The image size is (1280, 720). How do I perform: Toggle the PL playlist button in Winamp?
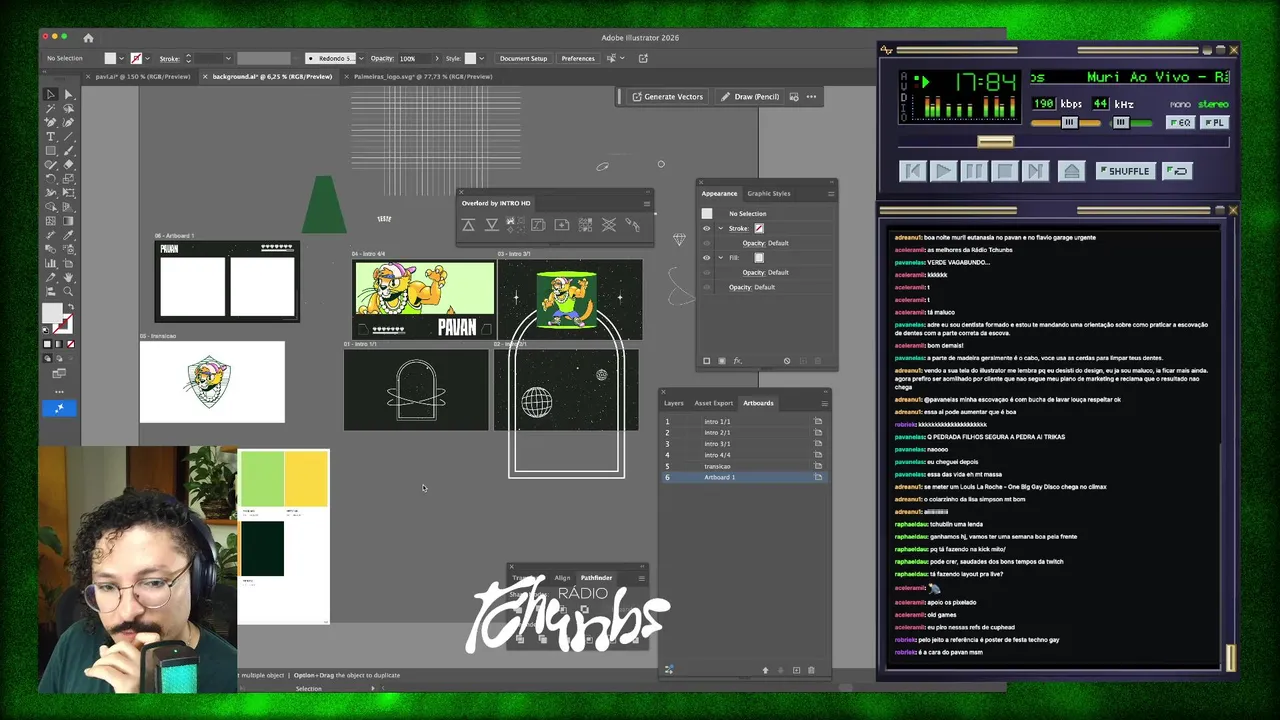click(1215, 122)
